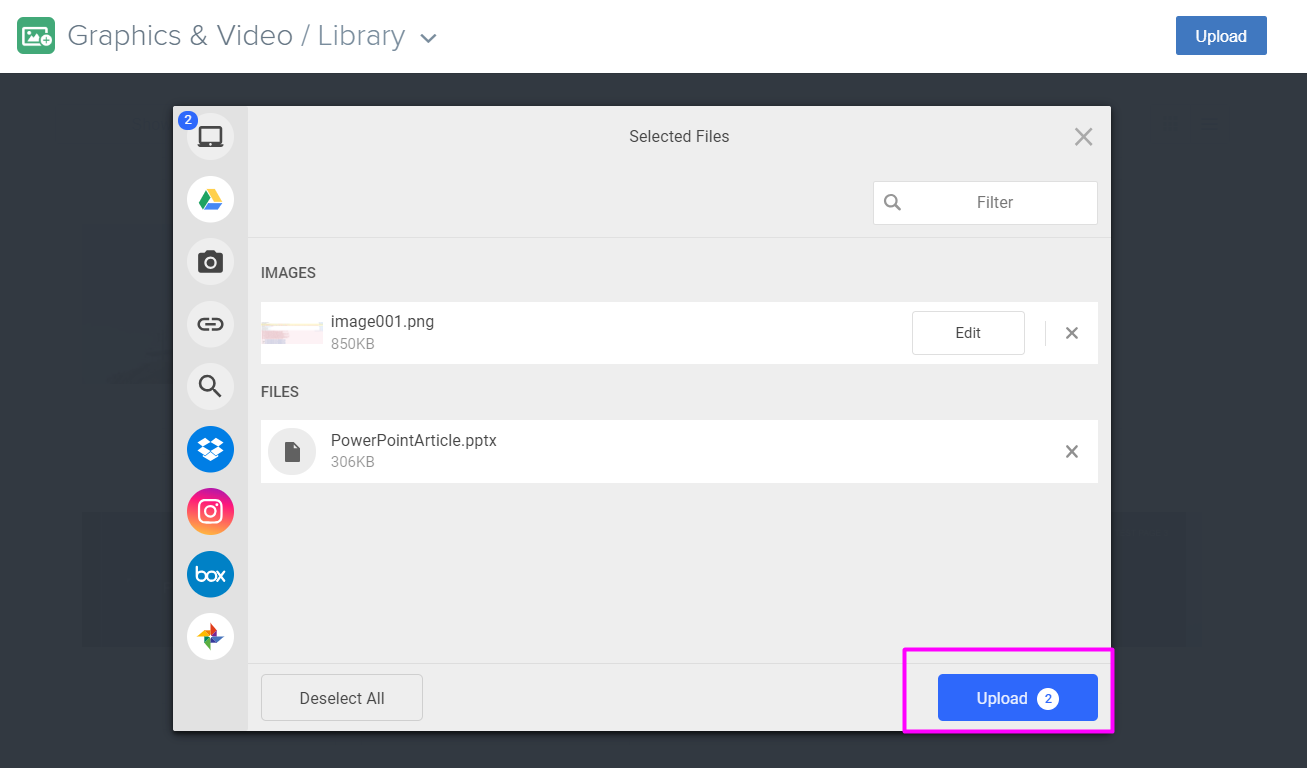Remove PowerPointArticle.pptx from the selection
The image size is (1307, 768).
pos(1071,451)
